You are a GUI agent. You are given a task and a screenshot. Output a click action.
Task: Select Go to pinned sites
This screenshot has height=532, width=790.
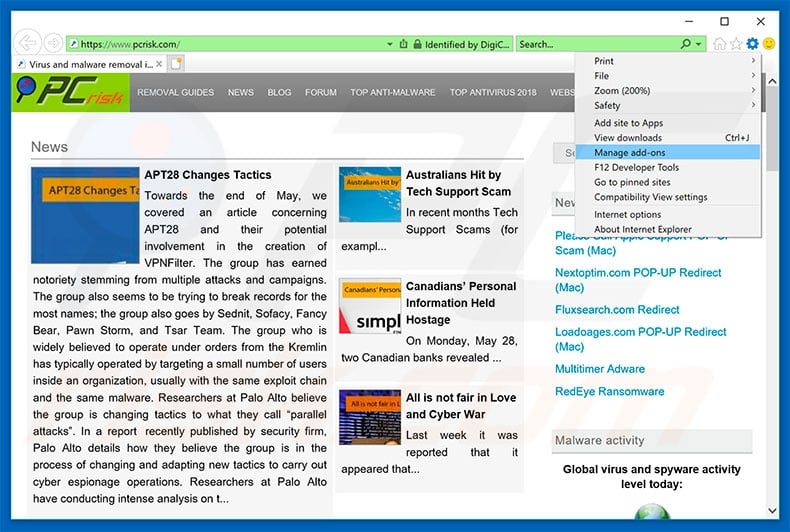click(668, 182)
